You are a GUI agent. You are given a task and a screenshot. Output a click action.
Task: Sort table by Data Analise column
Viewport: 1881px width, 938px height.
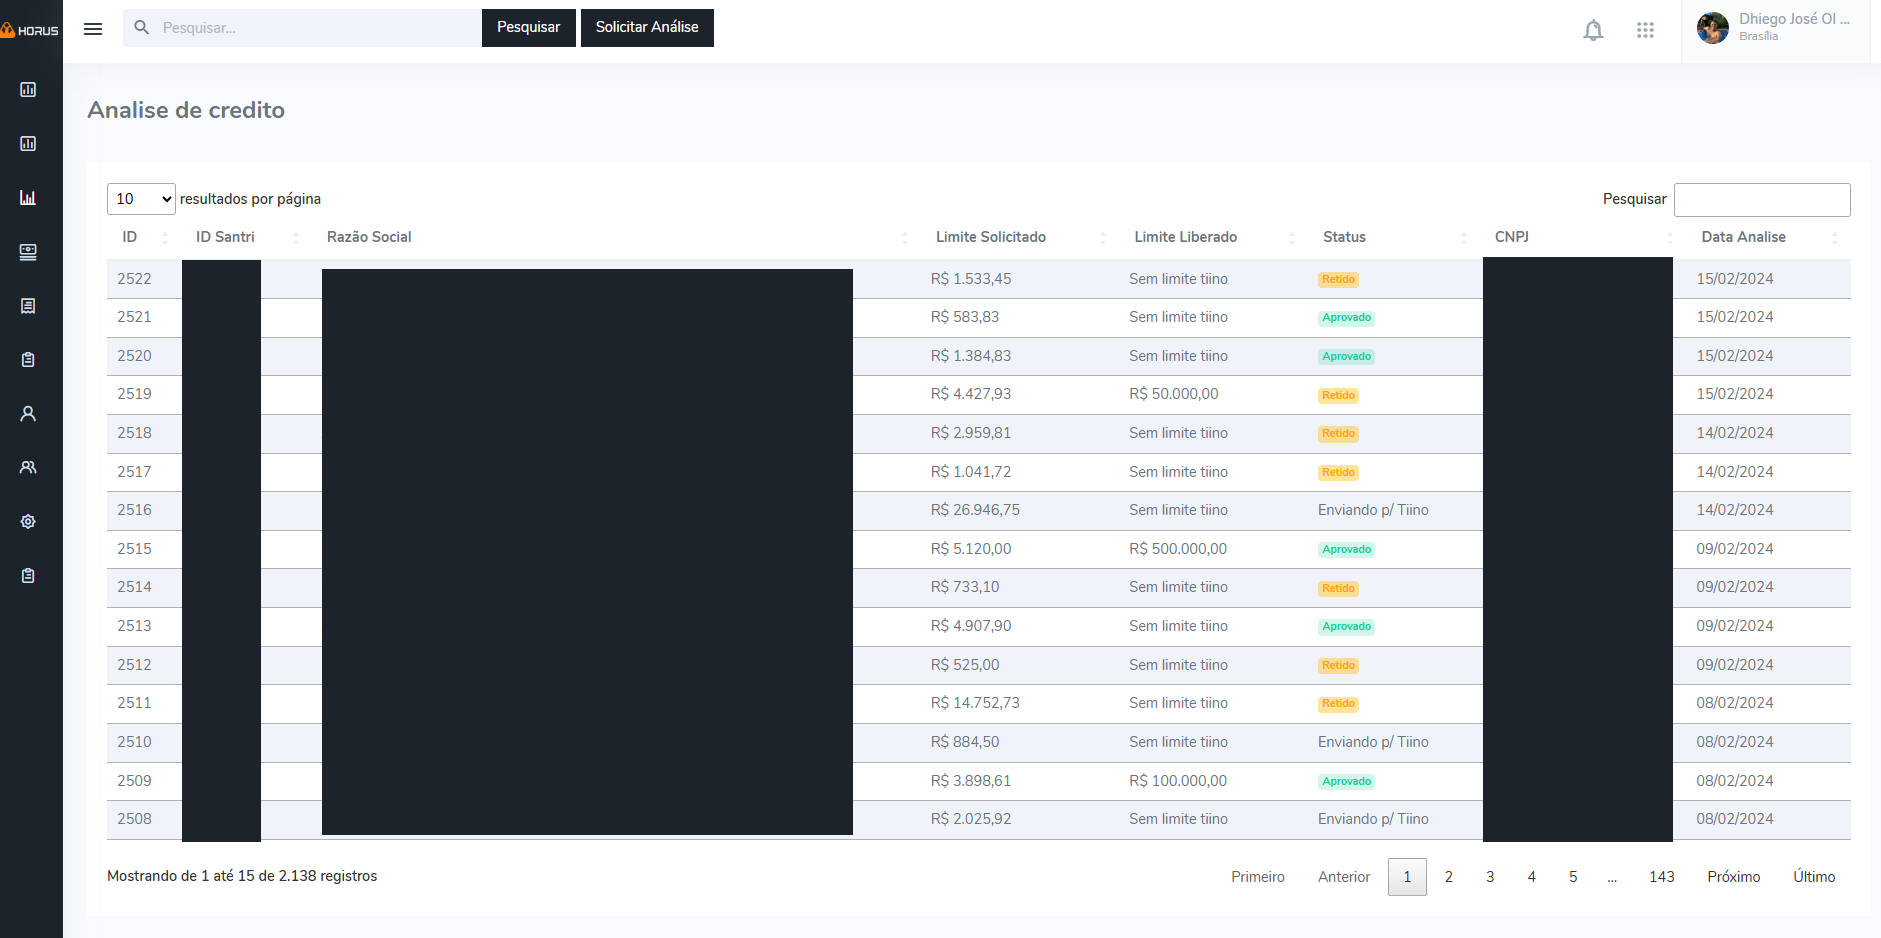[1743, 237]
